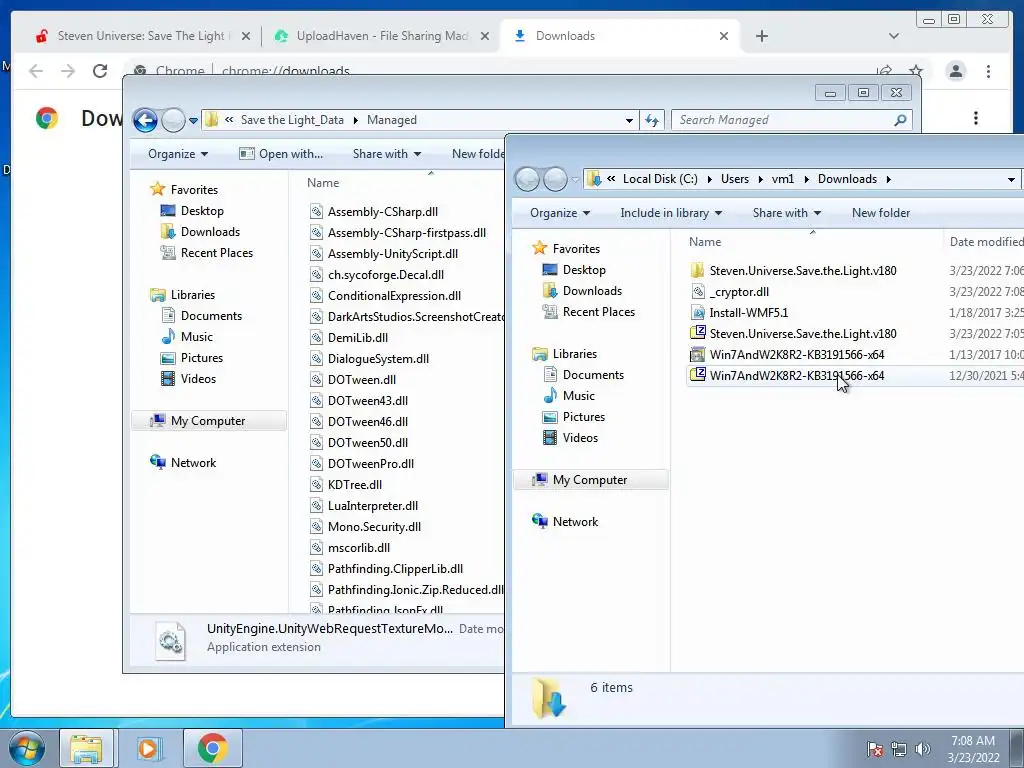Click refresh button beside Managed address bar

pyautogui.click(x=652, y=120)
